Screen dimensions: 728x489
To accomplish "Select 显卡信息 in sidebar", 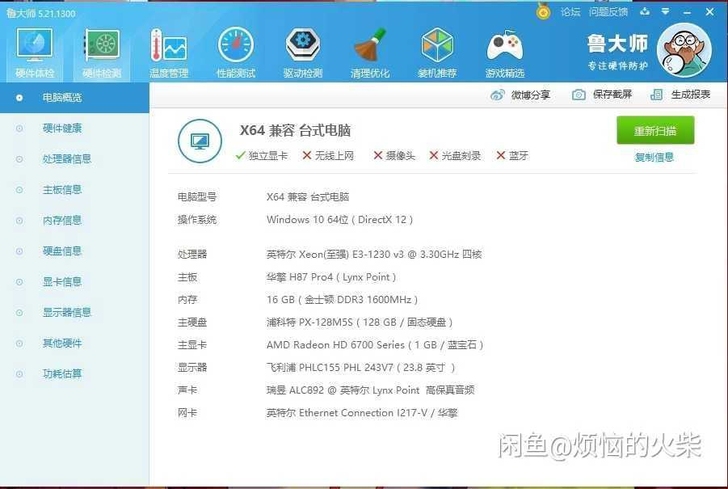I will [x=74, y=281].
